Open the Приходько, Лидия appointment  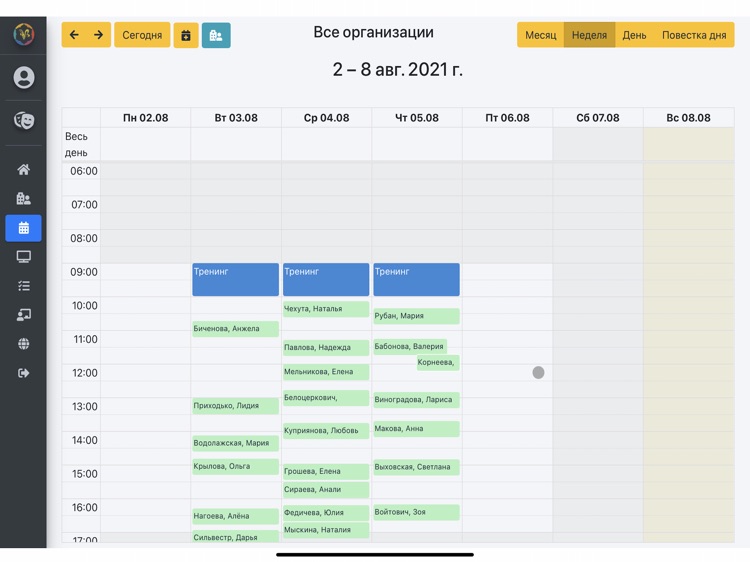[x=235, y=406]
